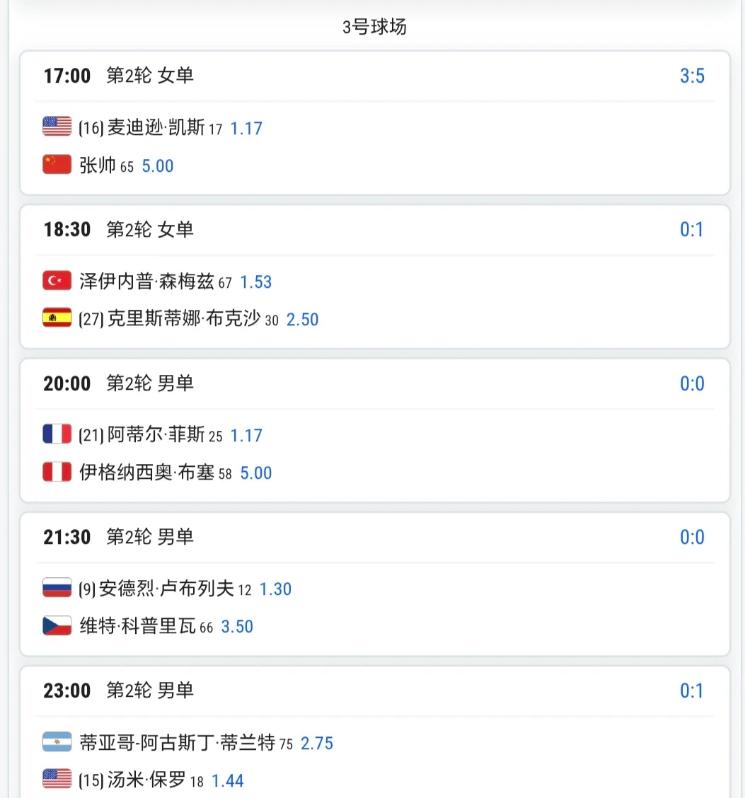Click the China flag beside 张帅

[57, 165]
